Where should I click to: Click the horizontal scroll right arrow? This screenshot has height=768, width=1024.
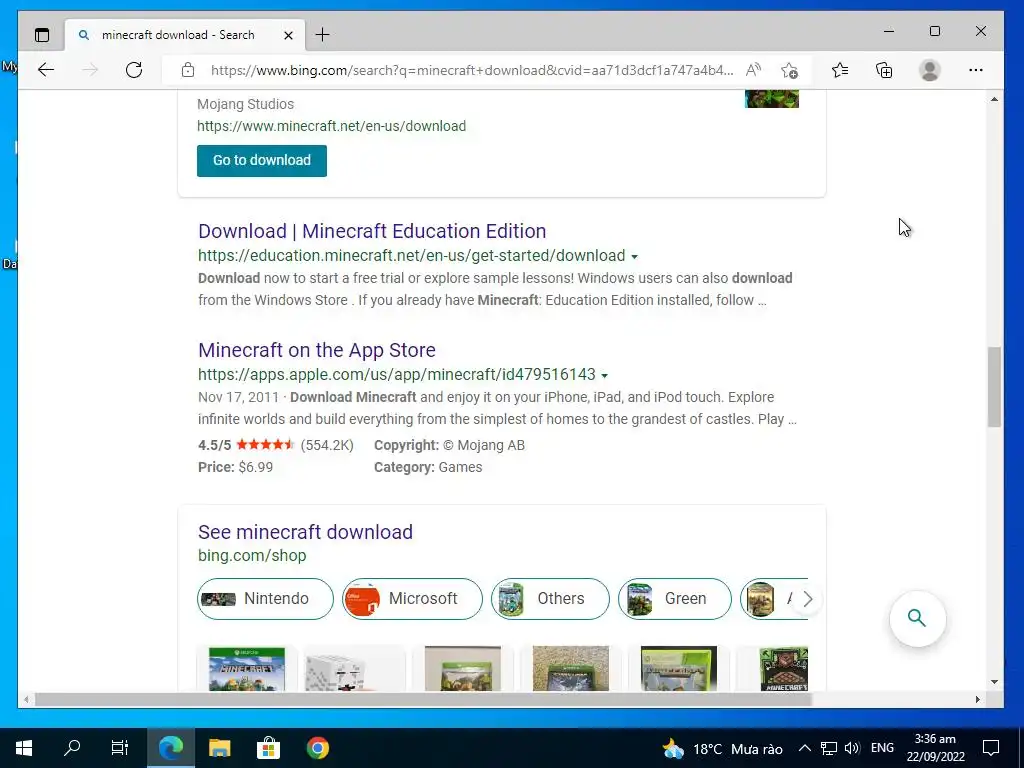[977, 699]
